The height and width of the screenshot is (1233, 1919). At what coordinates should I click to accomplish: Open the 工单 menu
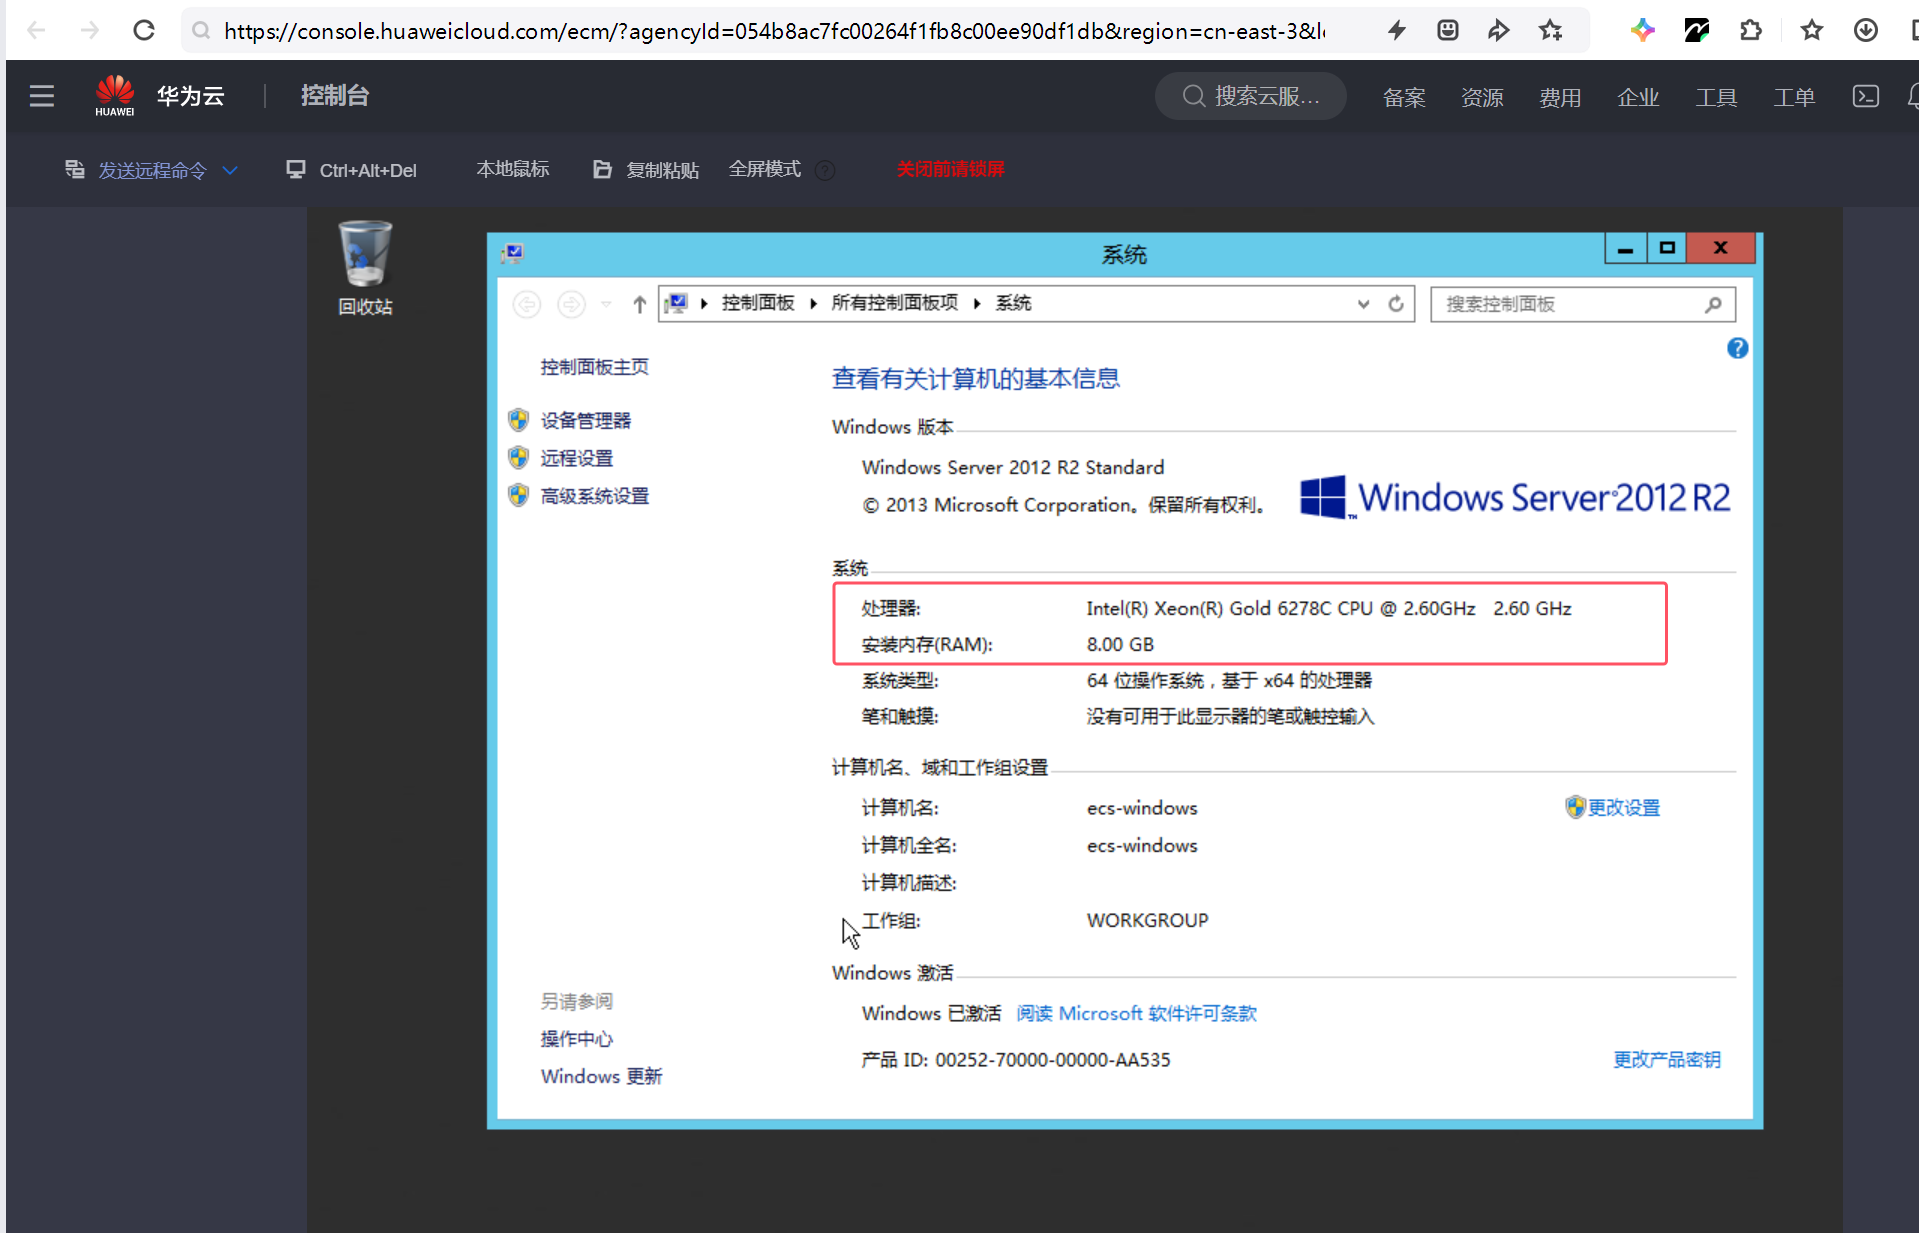click(x=1794, y=97)
